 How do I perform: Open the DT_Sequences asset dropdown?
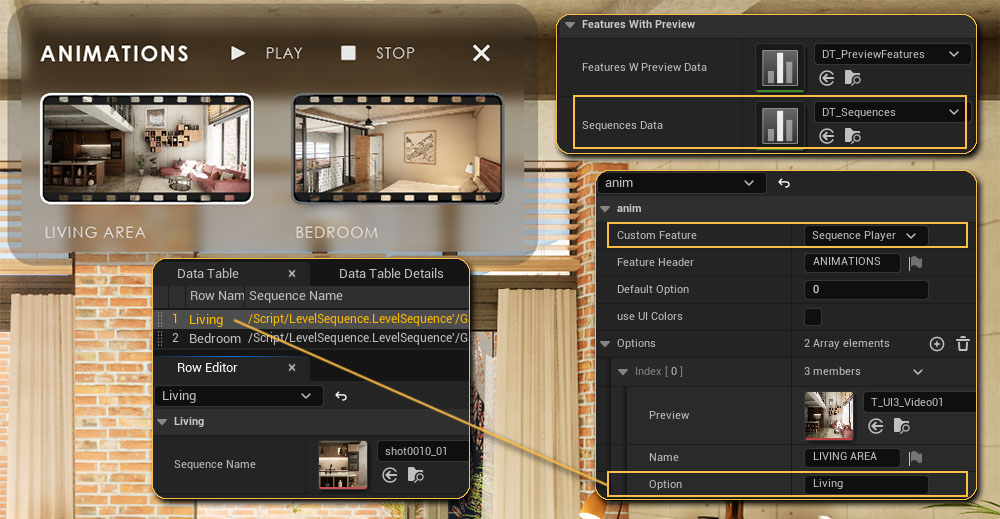point(888,112)
